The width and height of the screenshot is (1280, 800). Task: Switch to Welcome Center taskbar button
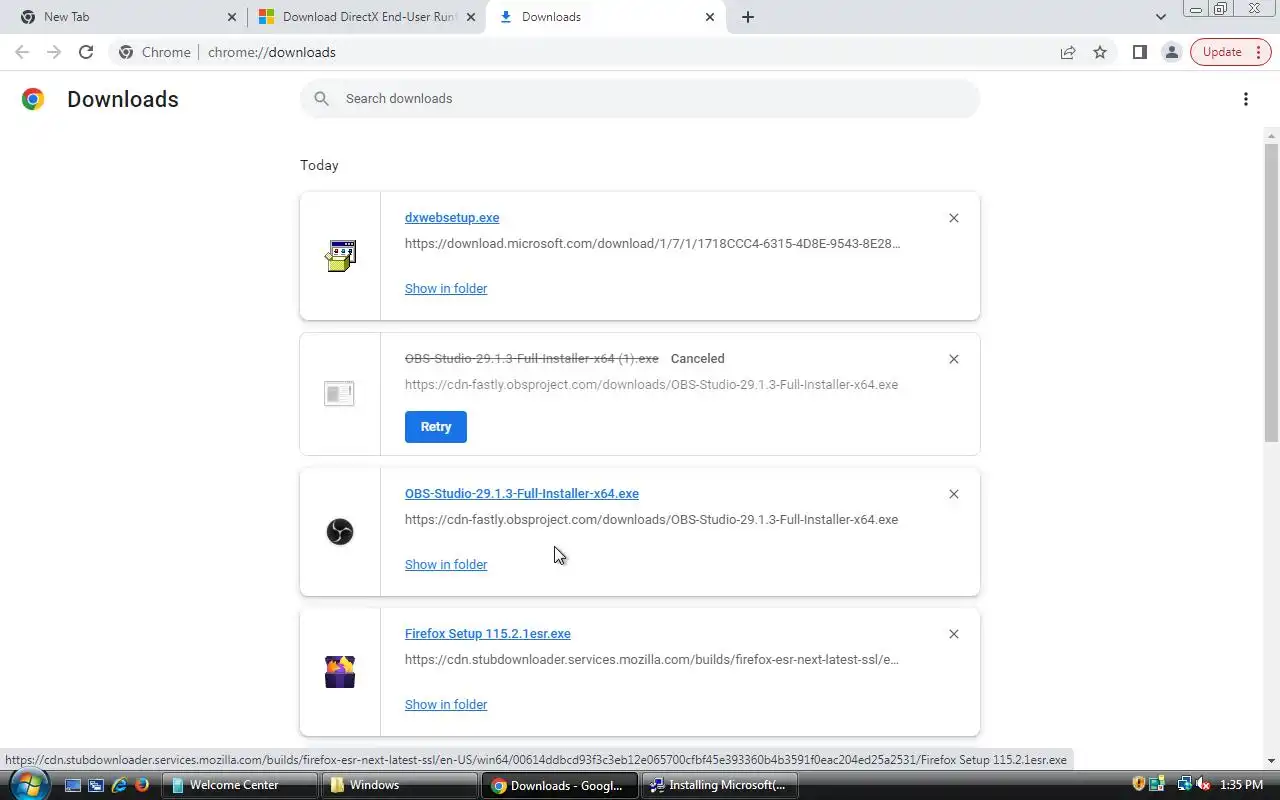[x=239, y=786]
